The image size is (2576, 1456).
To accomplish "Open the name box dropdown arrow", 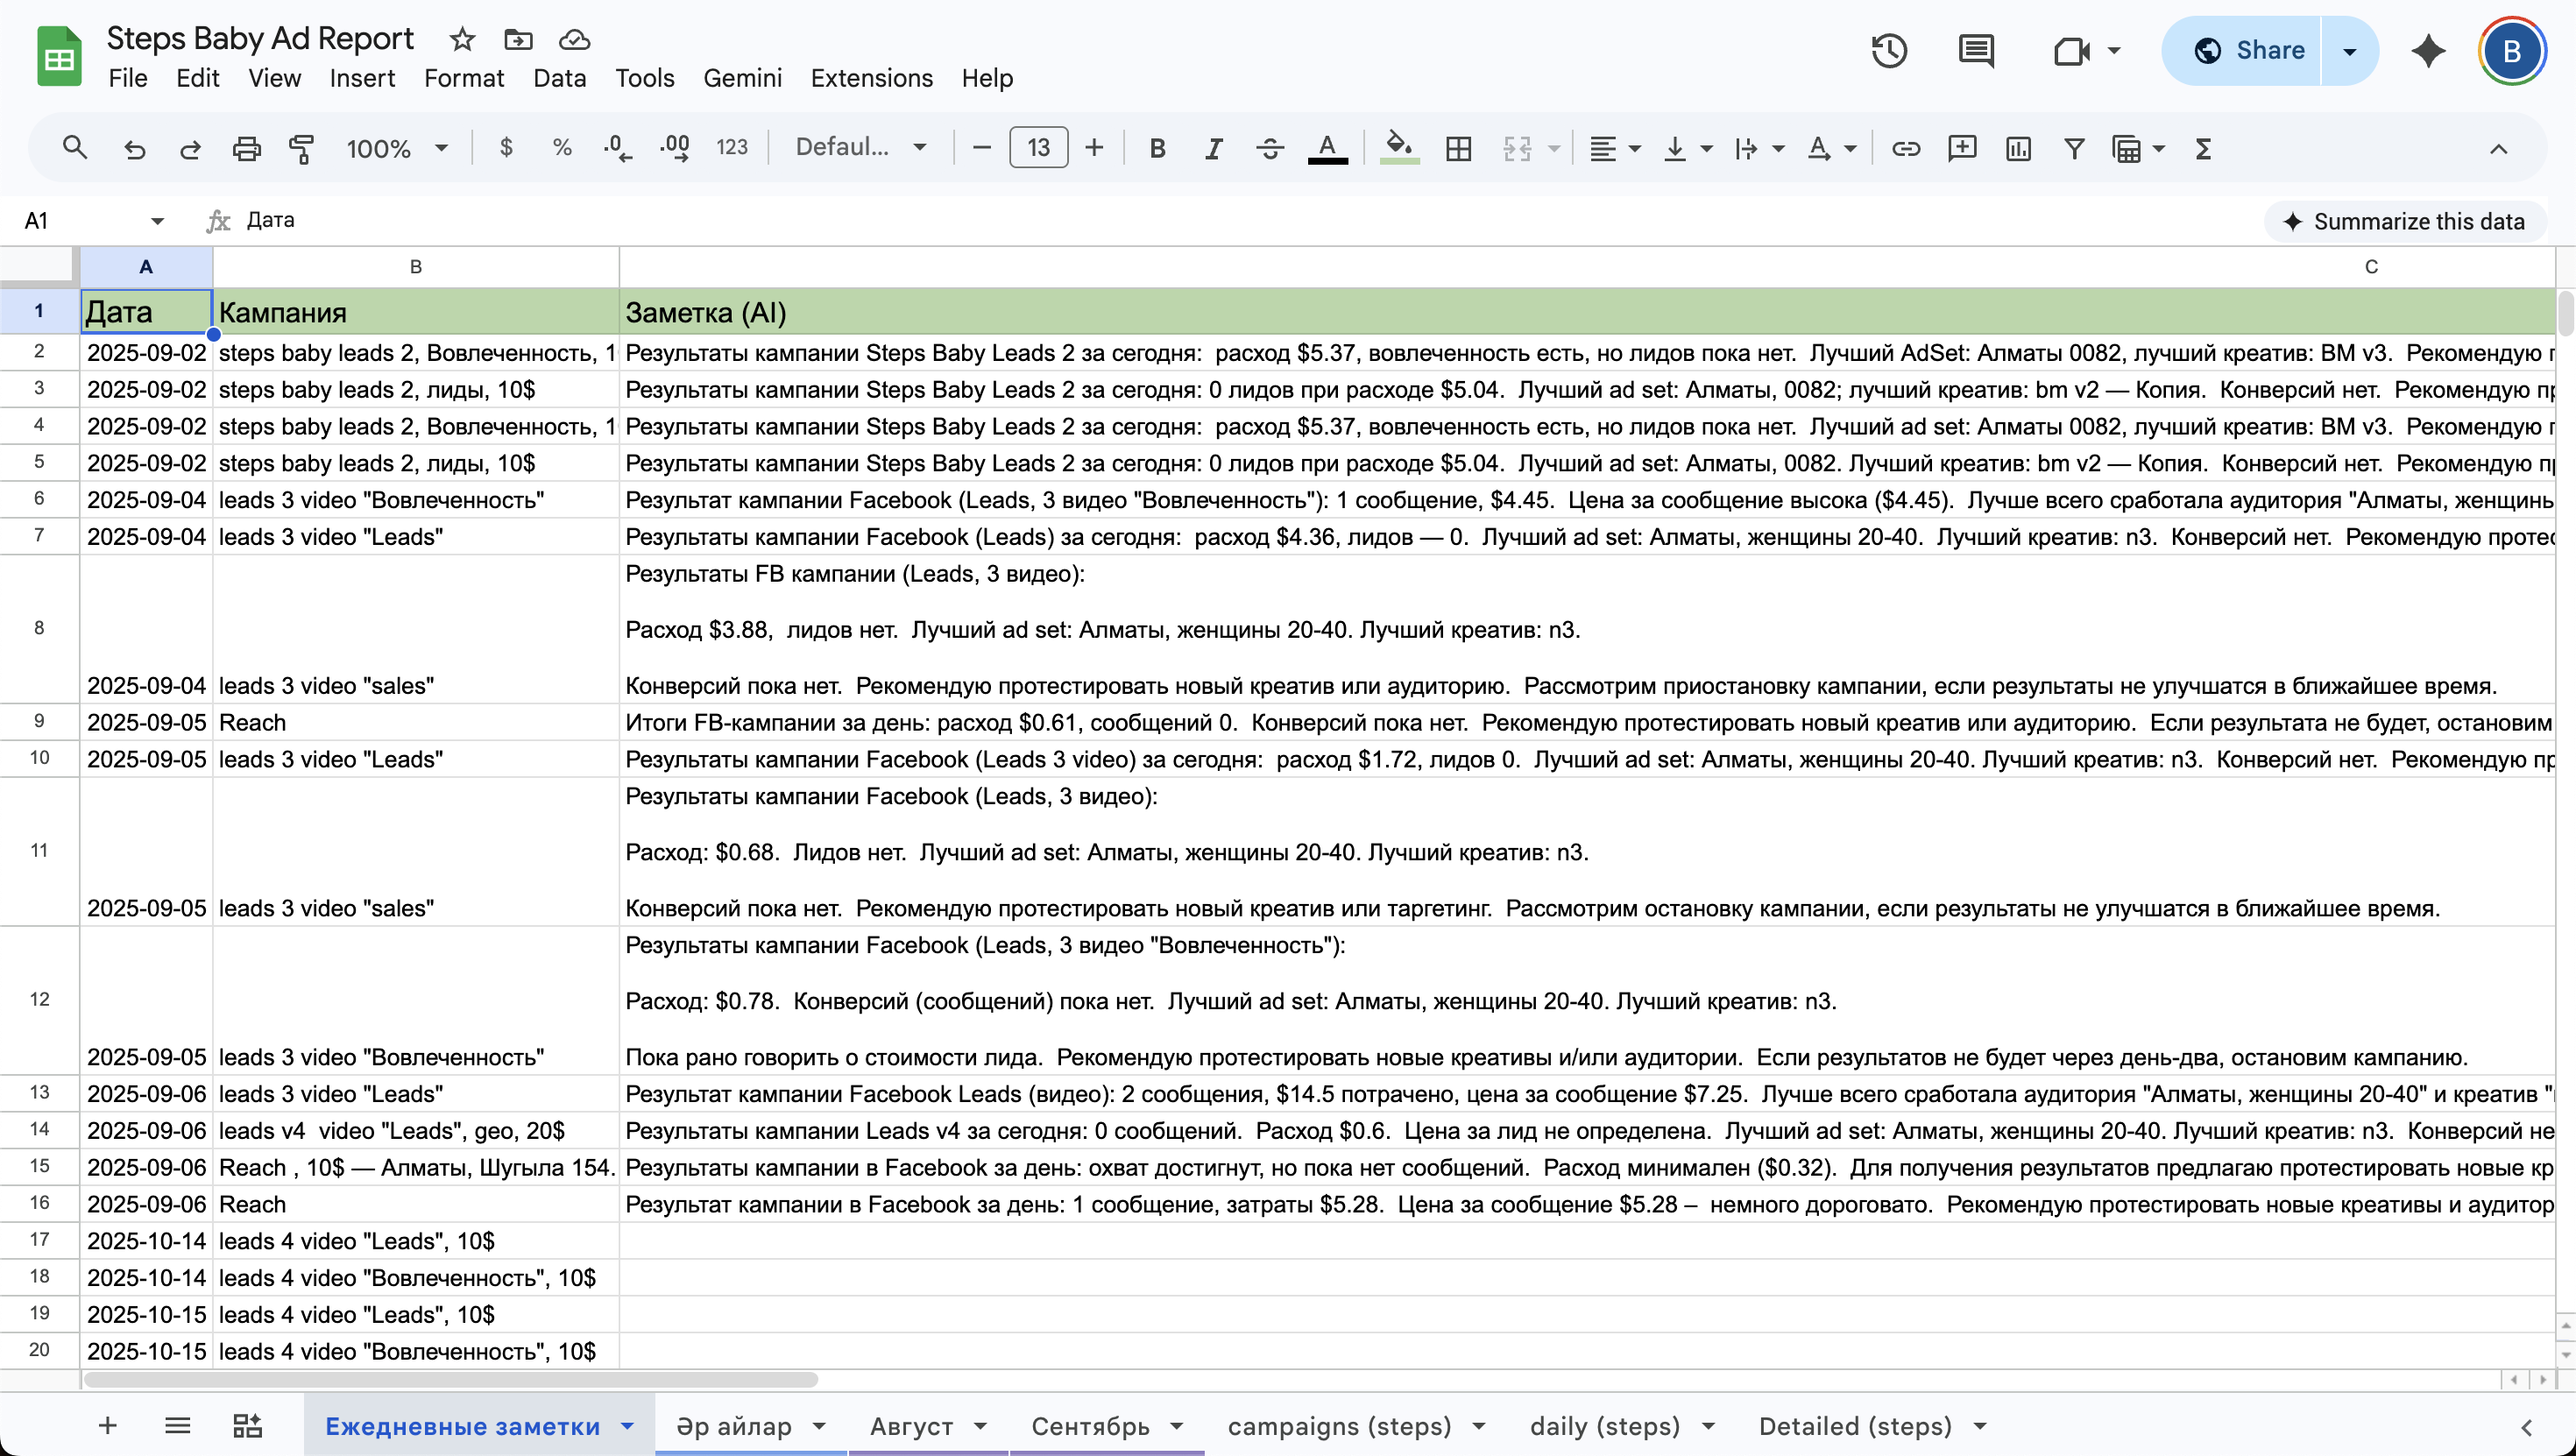I will click(x=157, y=221).
